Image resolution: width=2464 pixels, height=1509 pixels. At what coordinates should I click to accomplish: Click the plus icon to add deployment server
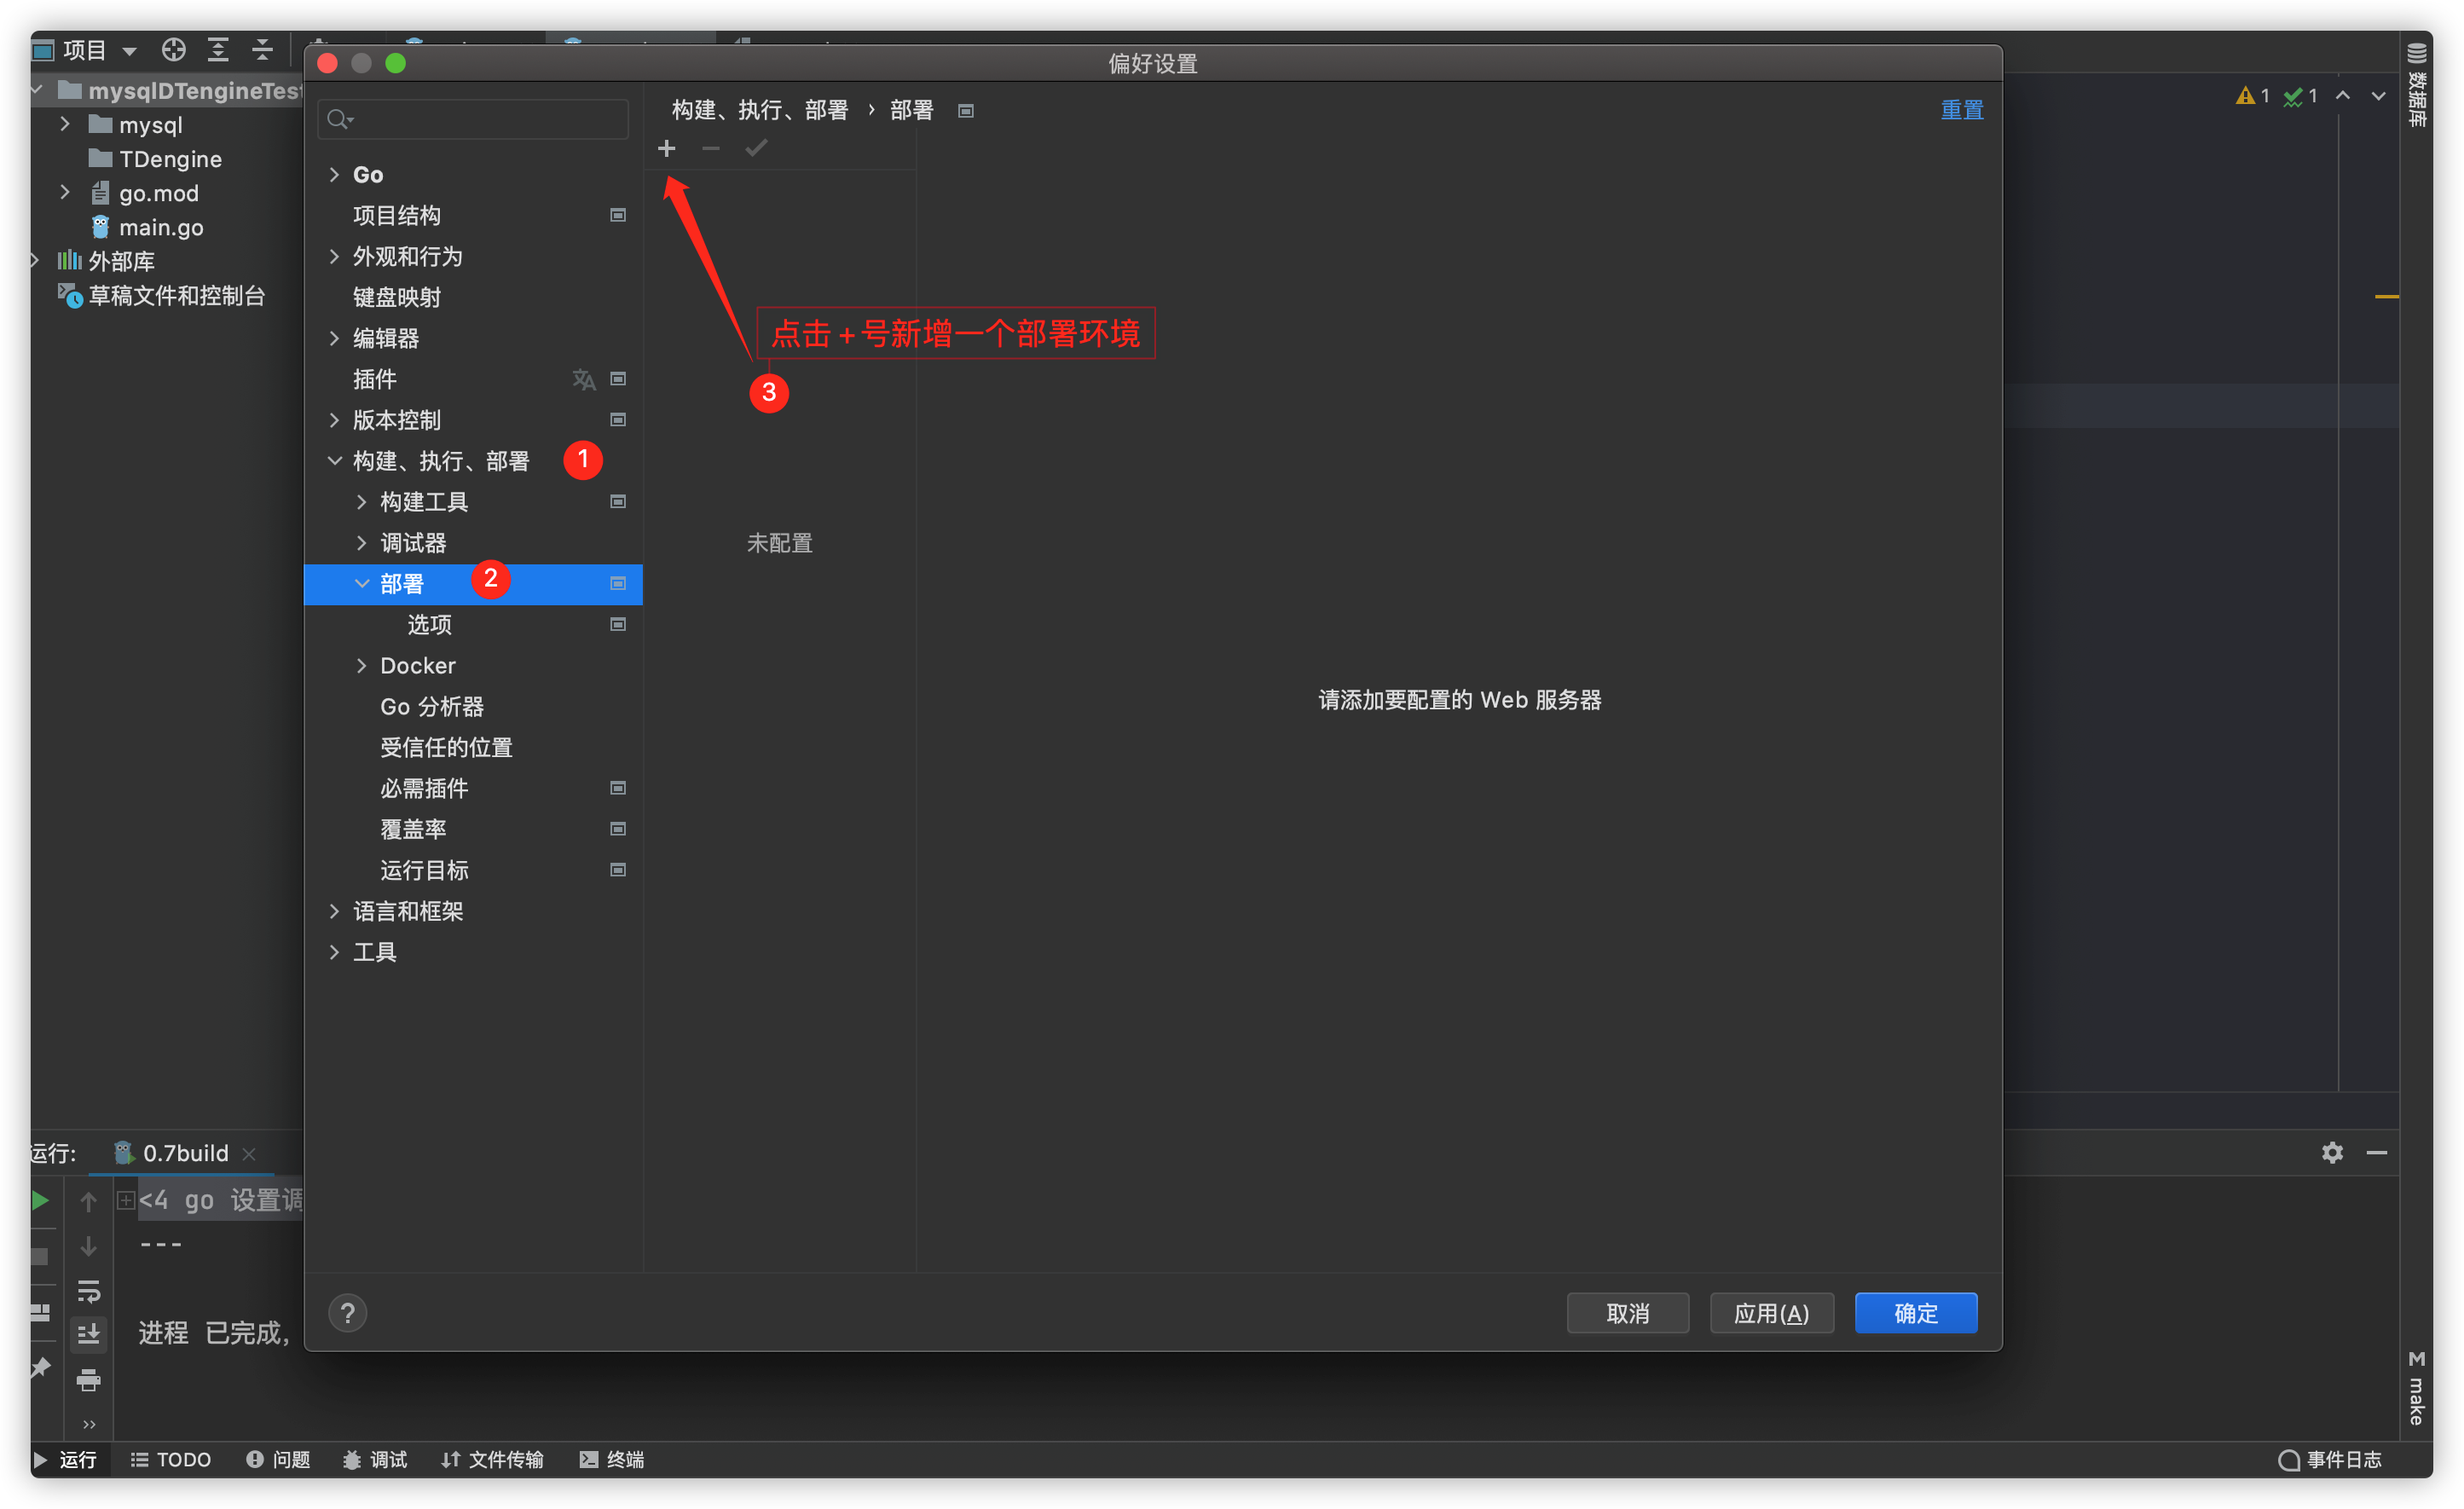[x=667, y=149]
